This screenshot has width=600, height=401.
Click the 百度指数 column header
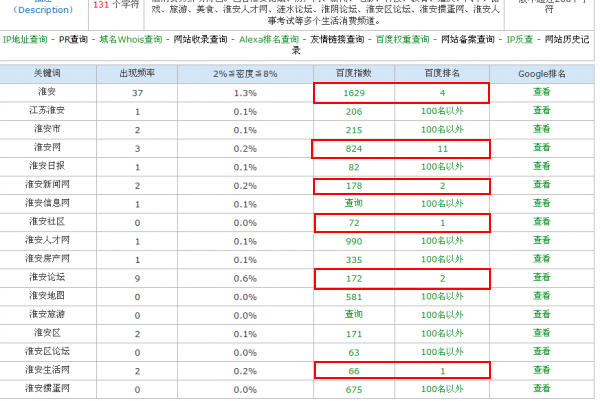pos(353,74)
